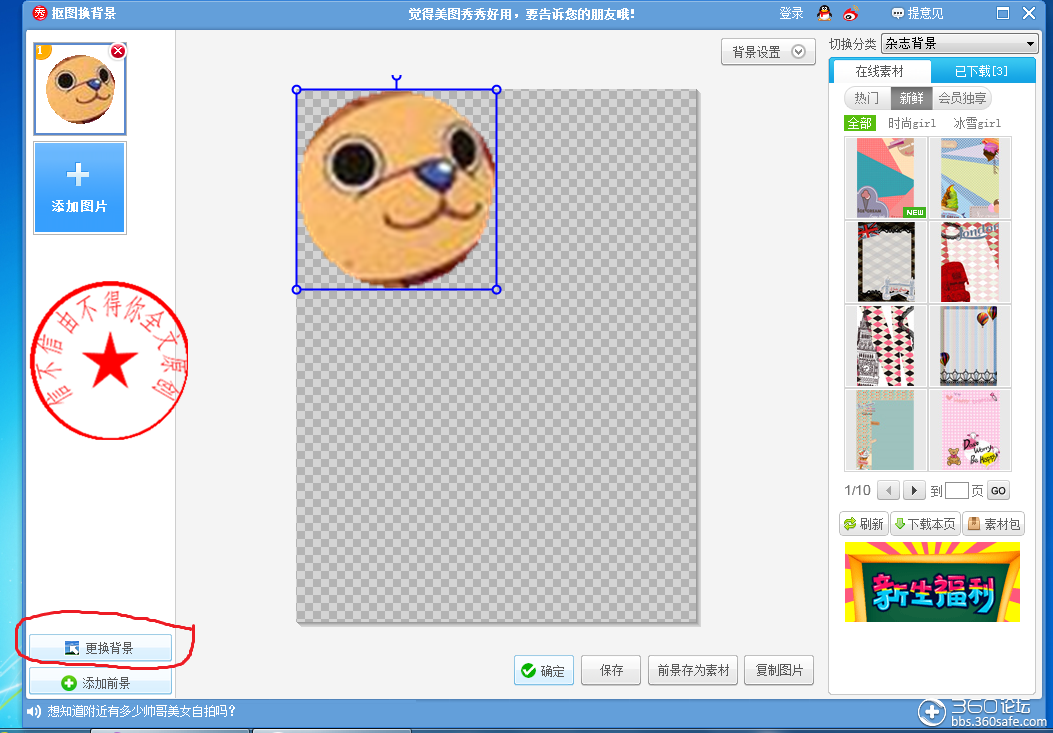The width and height of the screenshot is (1053, 733).
Task: Open the 切换分类 dropdown
Action: tap(959, 44)
